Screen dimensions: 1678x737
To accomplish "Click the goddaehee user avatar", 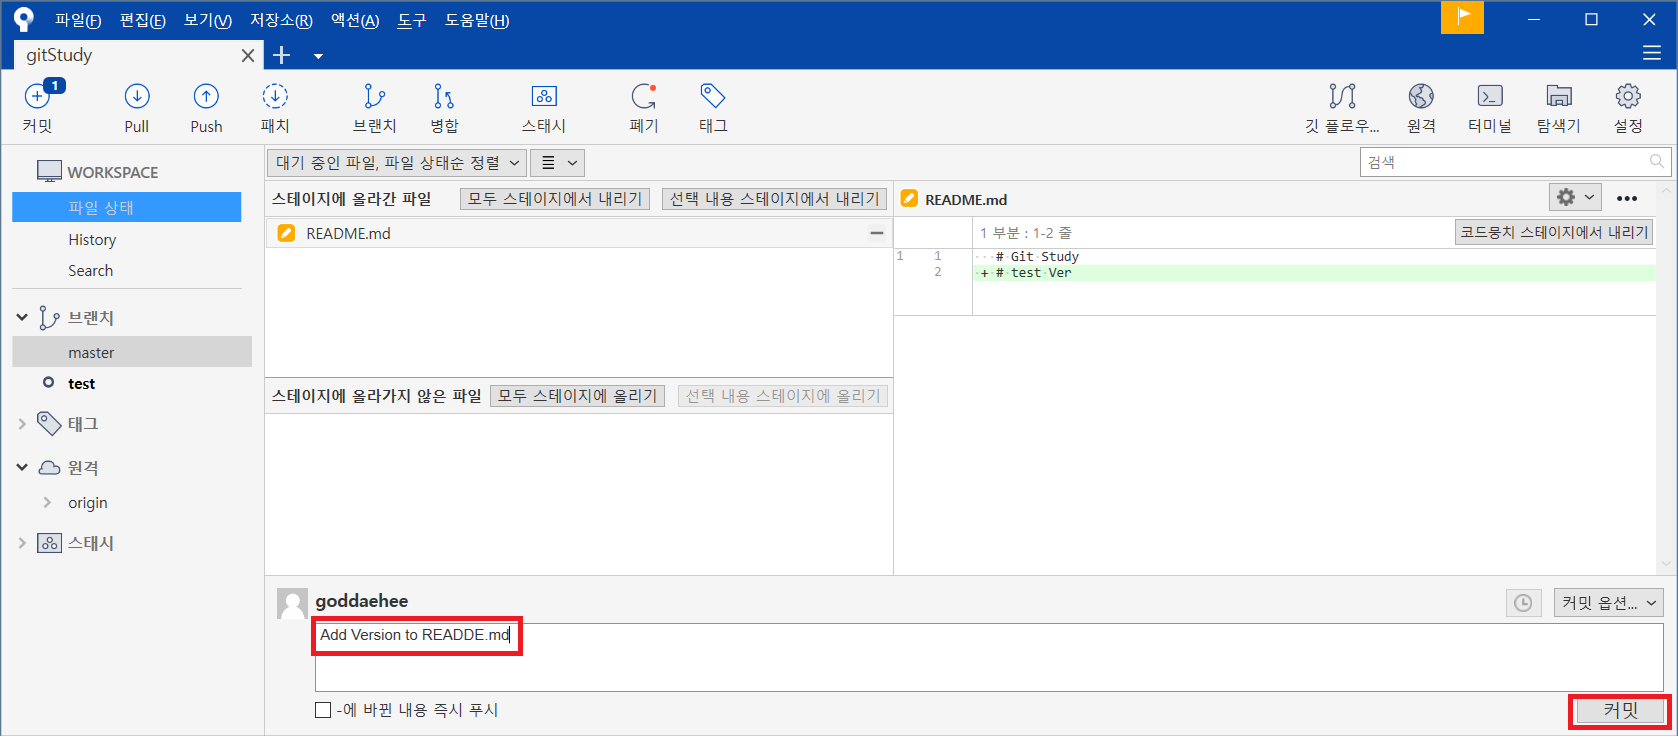I will click(x=292, y=603).
